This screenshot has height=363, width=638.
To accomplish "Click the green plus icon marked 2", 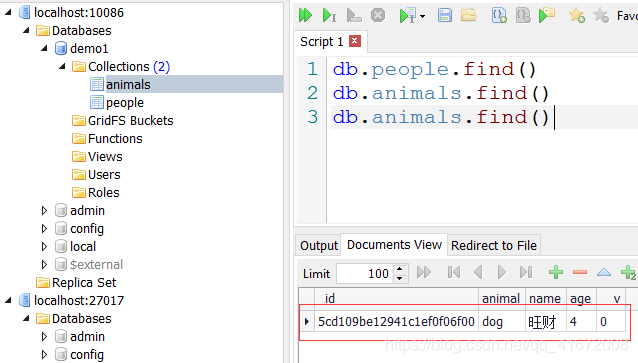I will (x=628, y=272).
